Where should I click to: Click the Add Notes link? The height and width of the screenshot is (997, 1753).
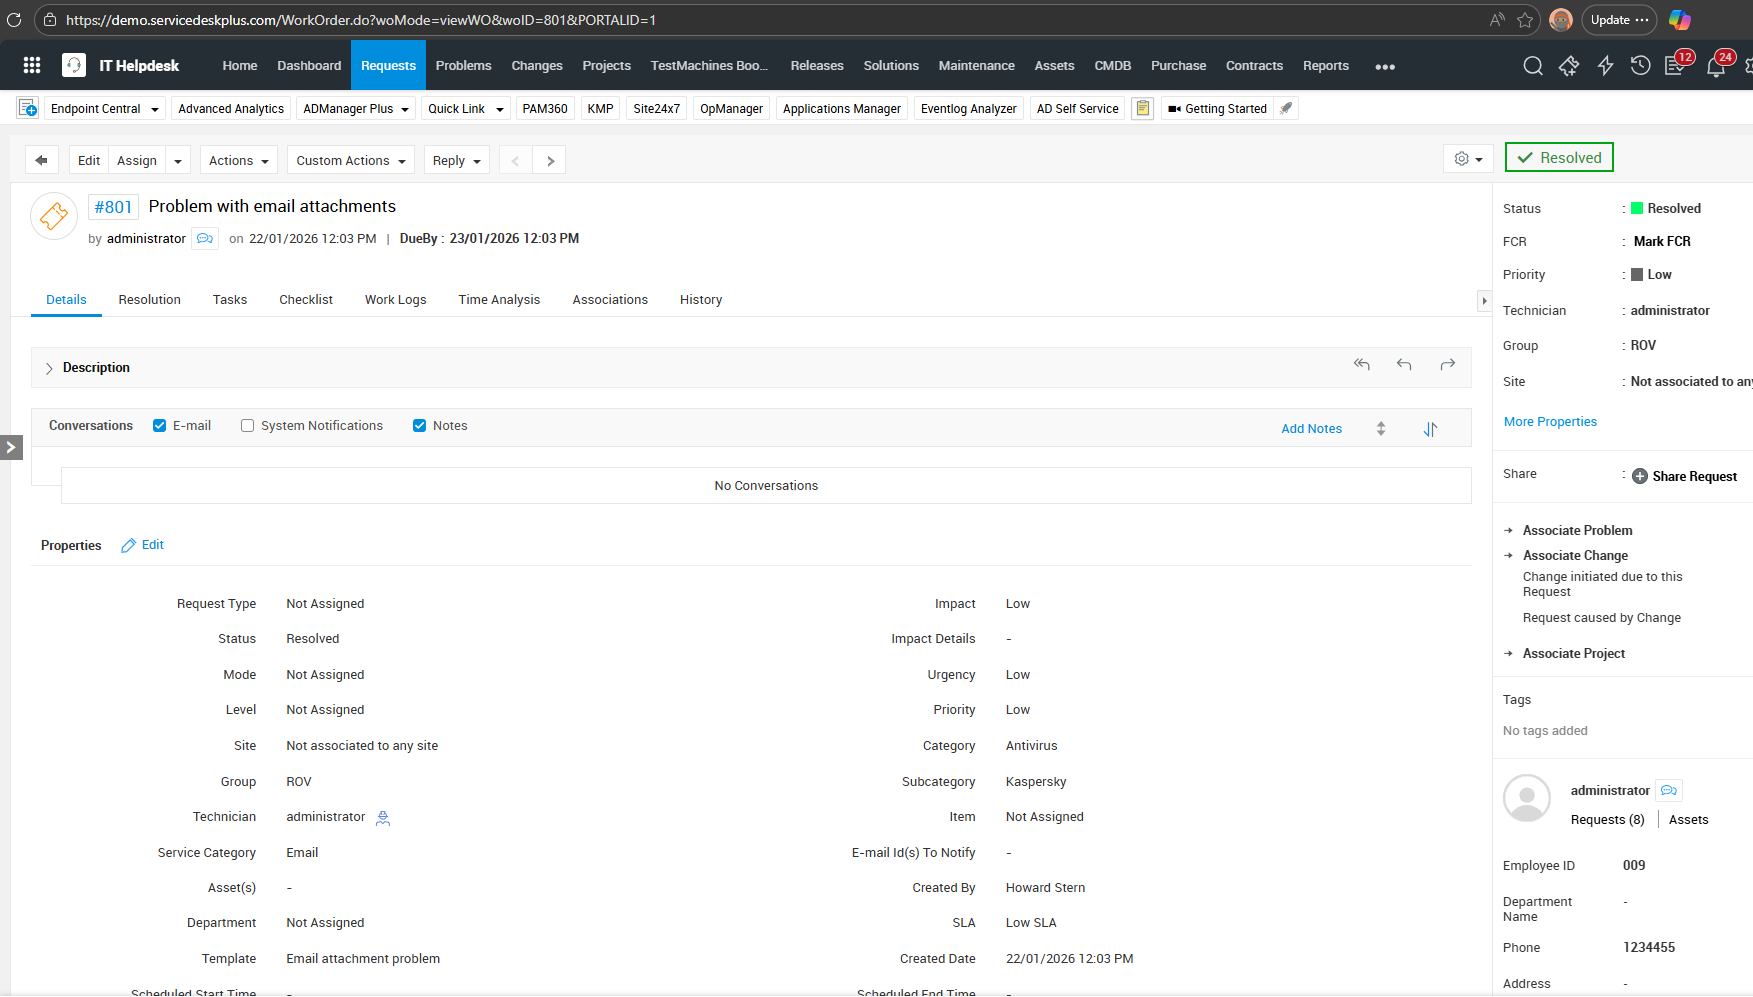(x=1312, y=429)
